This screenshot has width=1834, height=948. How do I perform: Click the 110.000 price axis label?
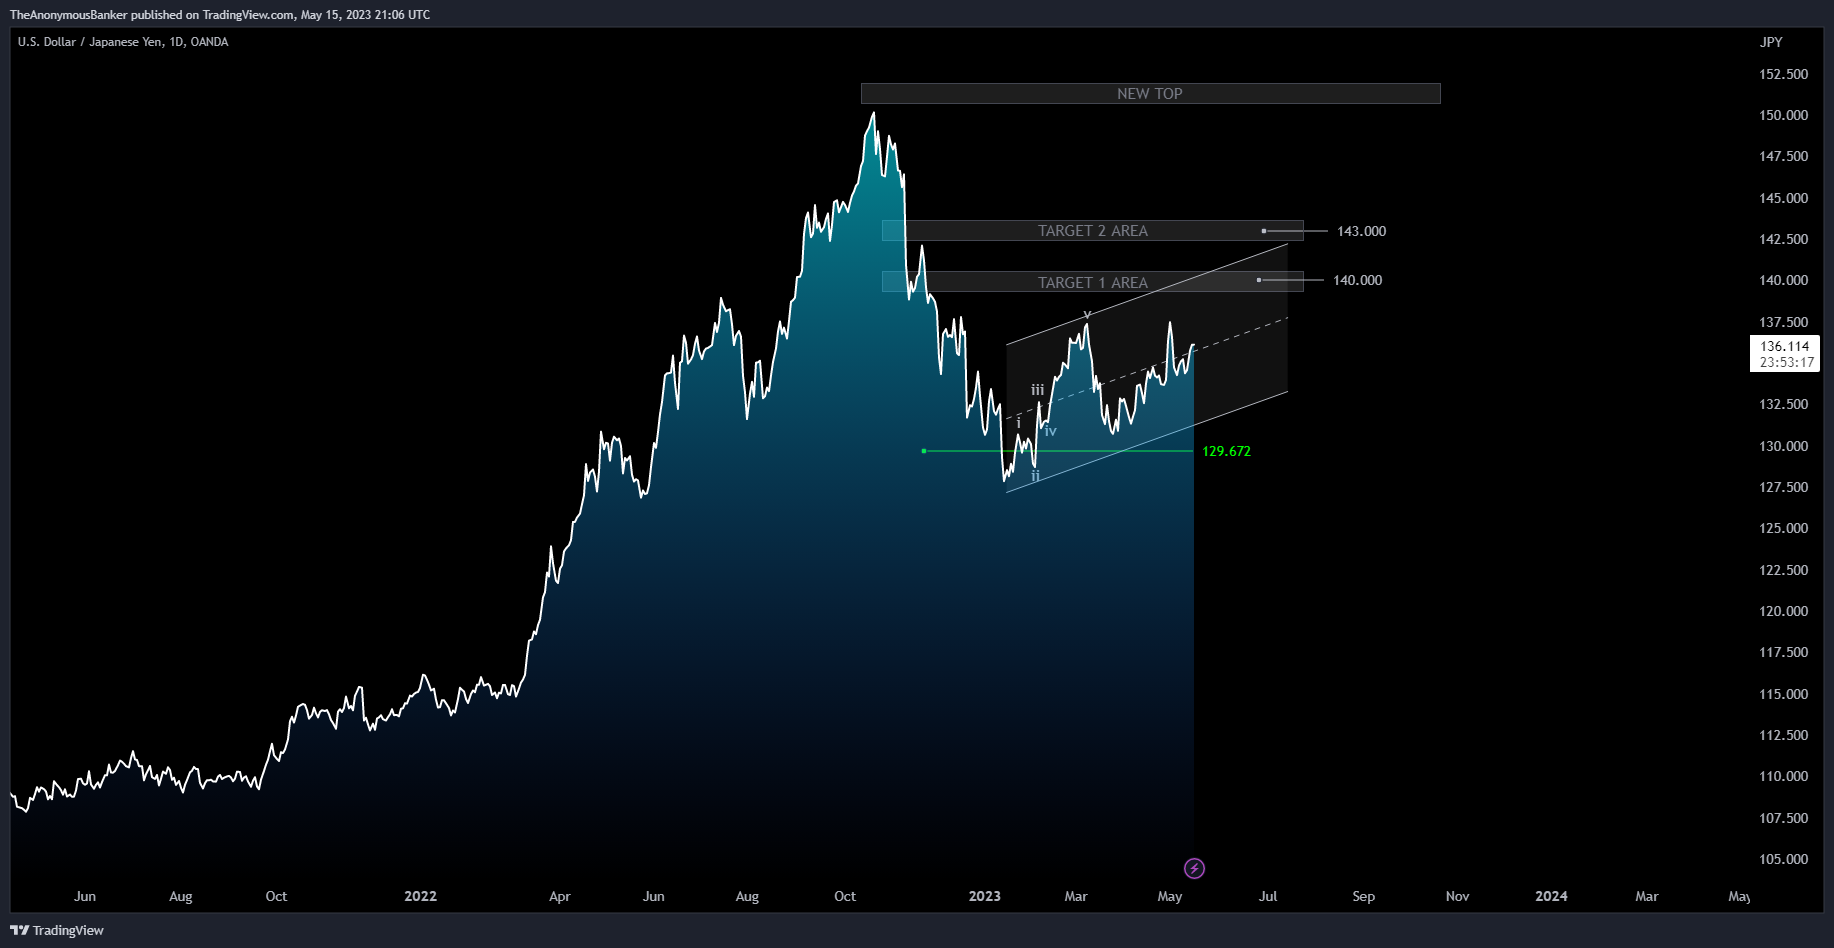pyautogui.click(x=1784, y=776)
